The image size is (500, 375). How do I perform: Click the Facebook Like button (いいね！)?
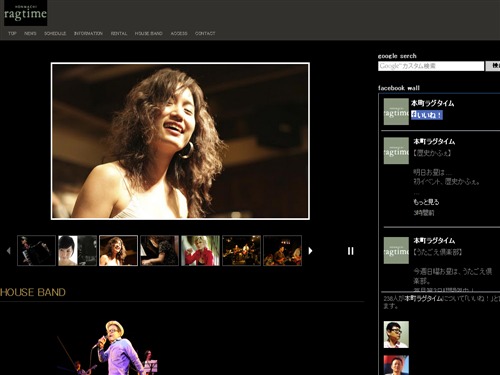tap(427, 115)
